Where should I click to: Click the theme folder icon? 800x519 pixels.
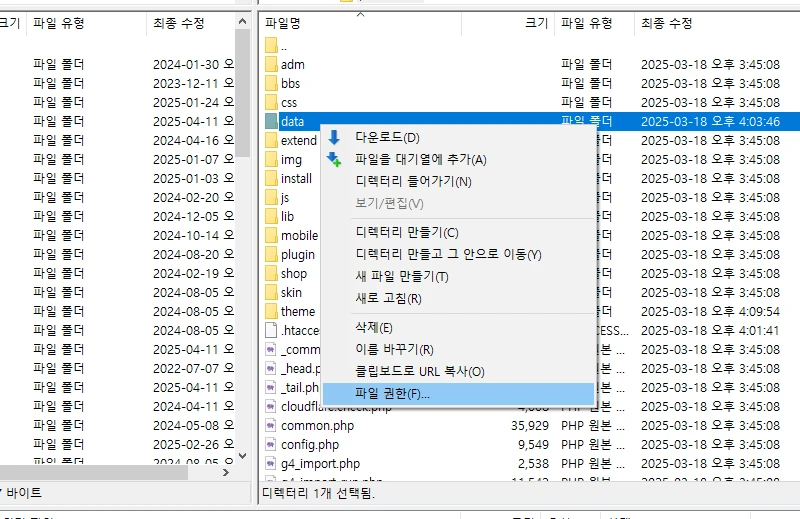(271, 311)
